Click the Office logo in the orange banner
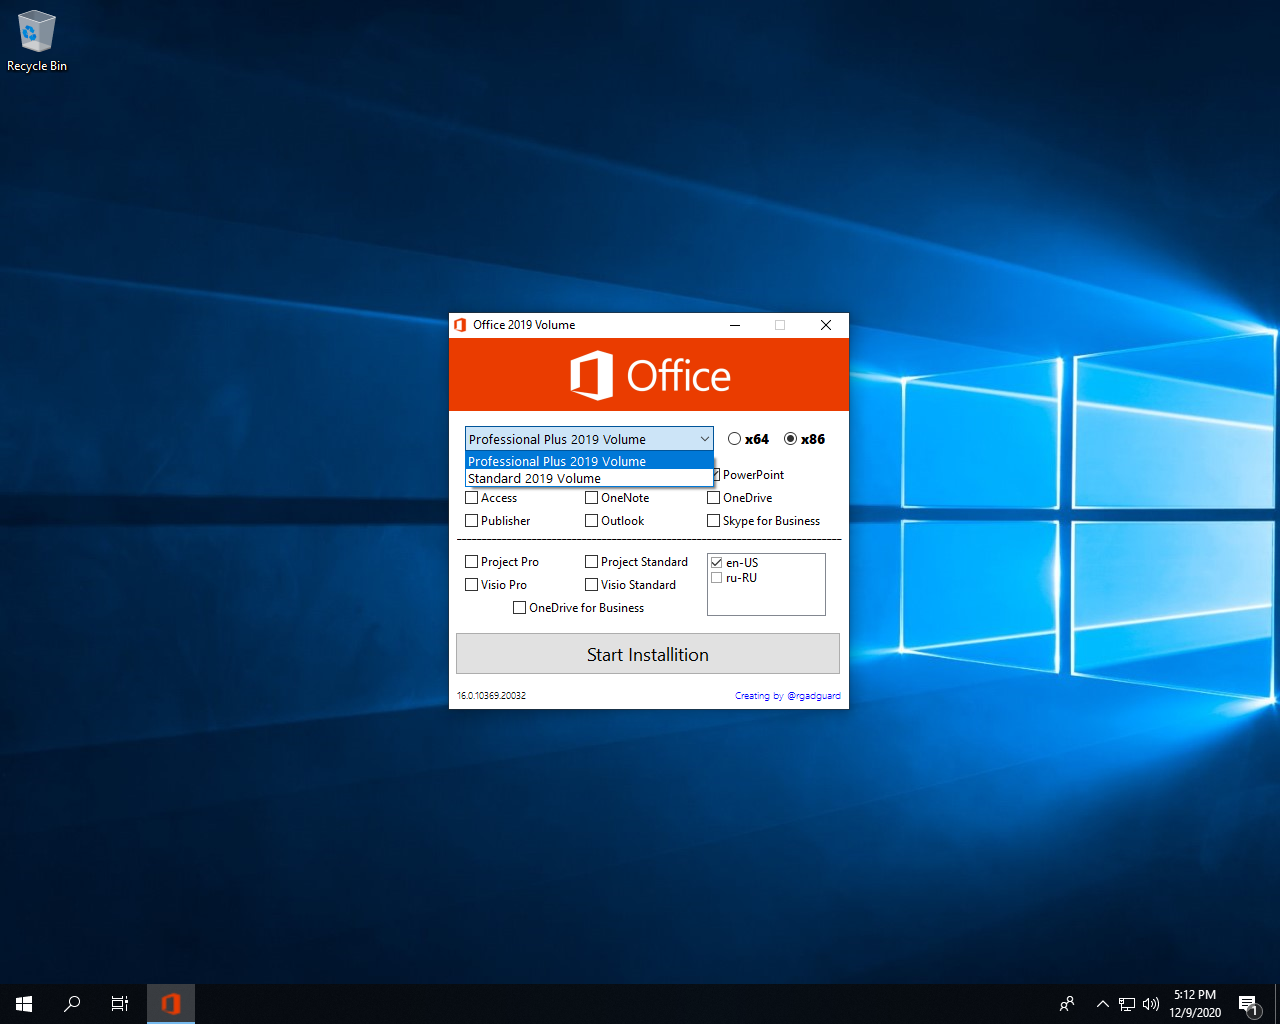Screen dimensions: 1280x1024 (x=650, y=376)
